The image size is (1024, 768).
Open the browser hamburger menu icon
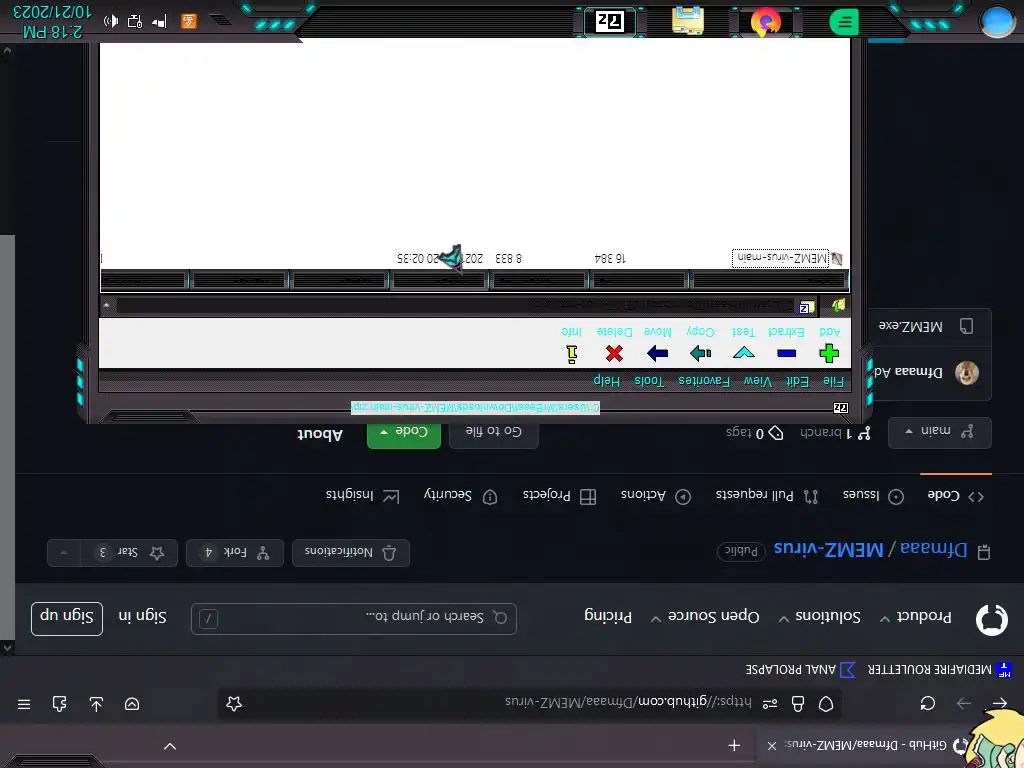tap(24, 704)
